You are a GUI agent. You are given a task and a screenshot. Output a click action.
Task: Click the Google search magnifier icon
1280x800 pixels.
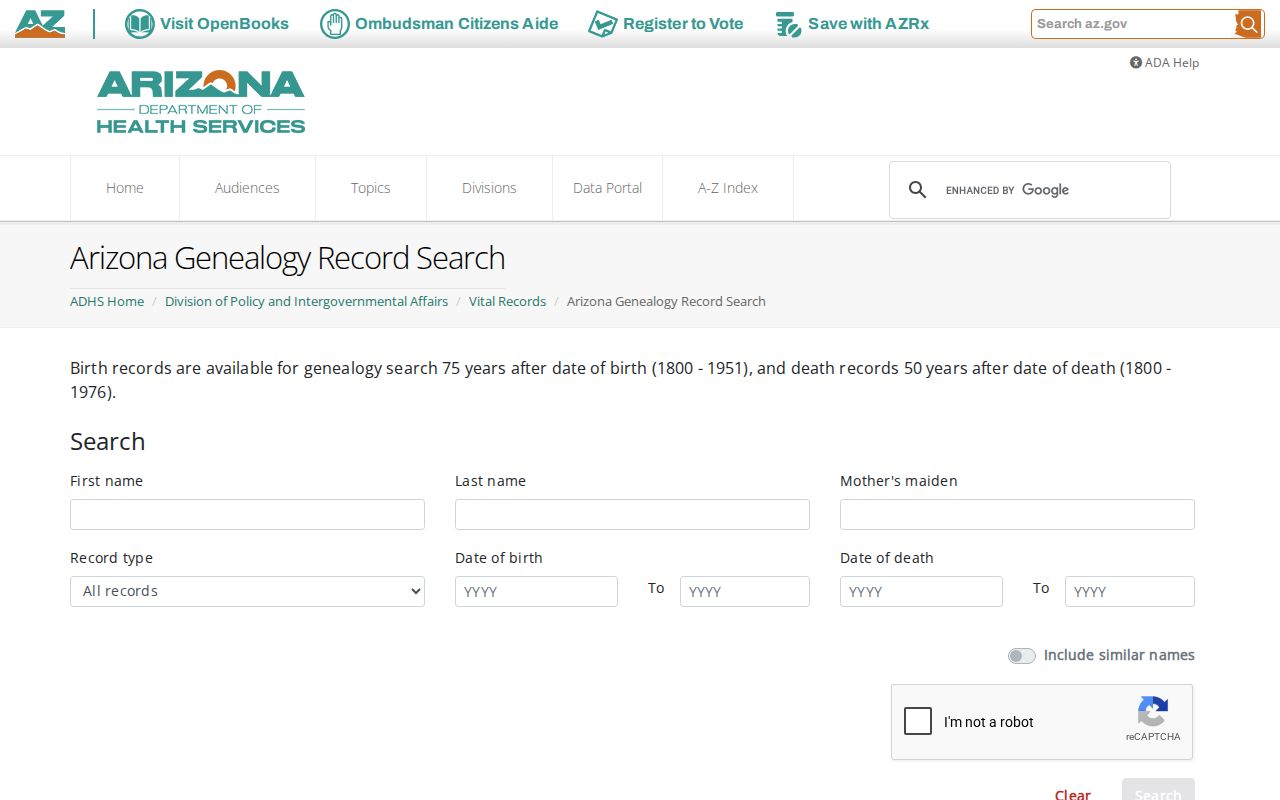917,190
